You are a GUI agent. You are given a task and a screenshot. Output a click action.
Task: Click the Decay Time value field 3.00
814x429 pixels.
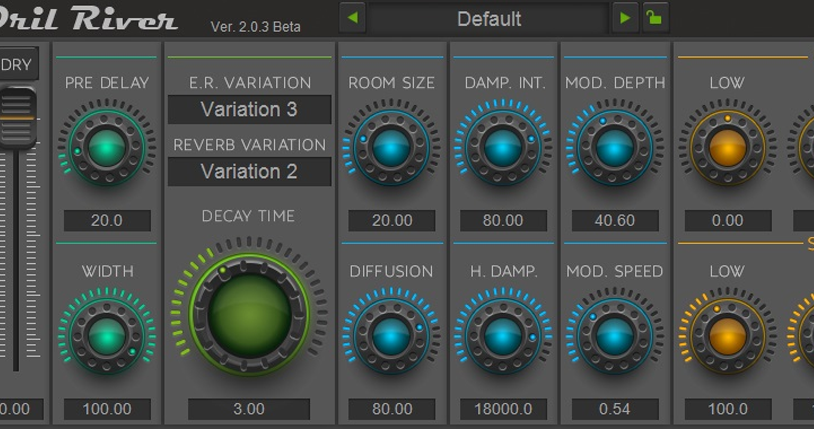249,409
